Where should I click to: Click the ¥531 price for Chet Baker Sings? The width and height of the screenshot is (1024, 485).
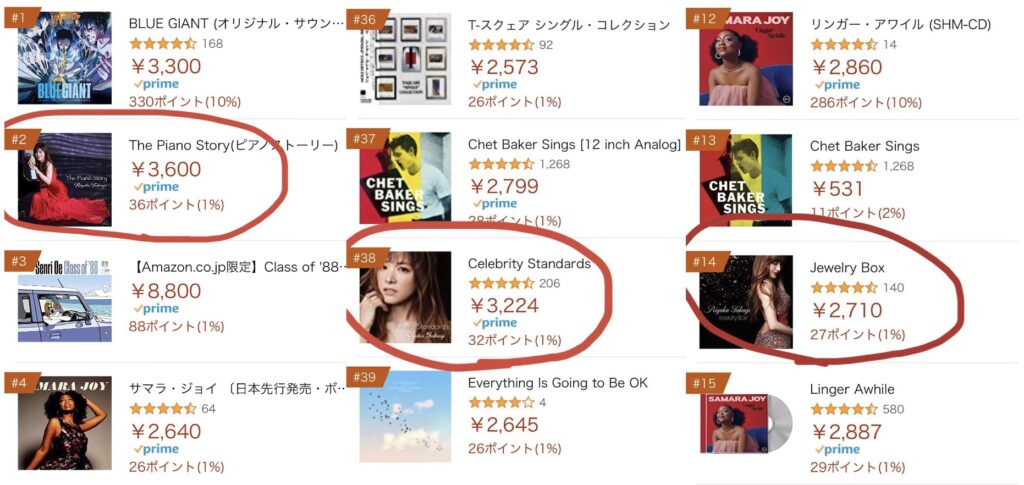(837, 188)
